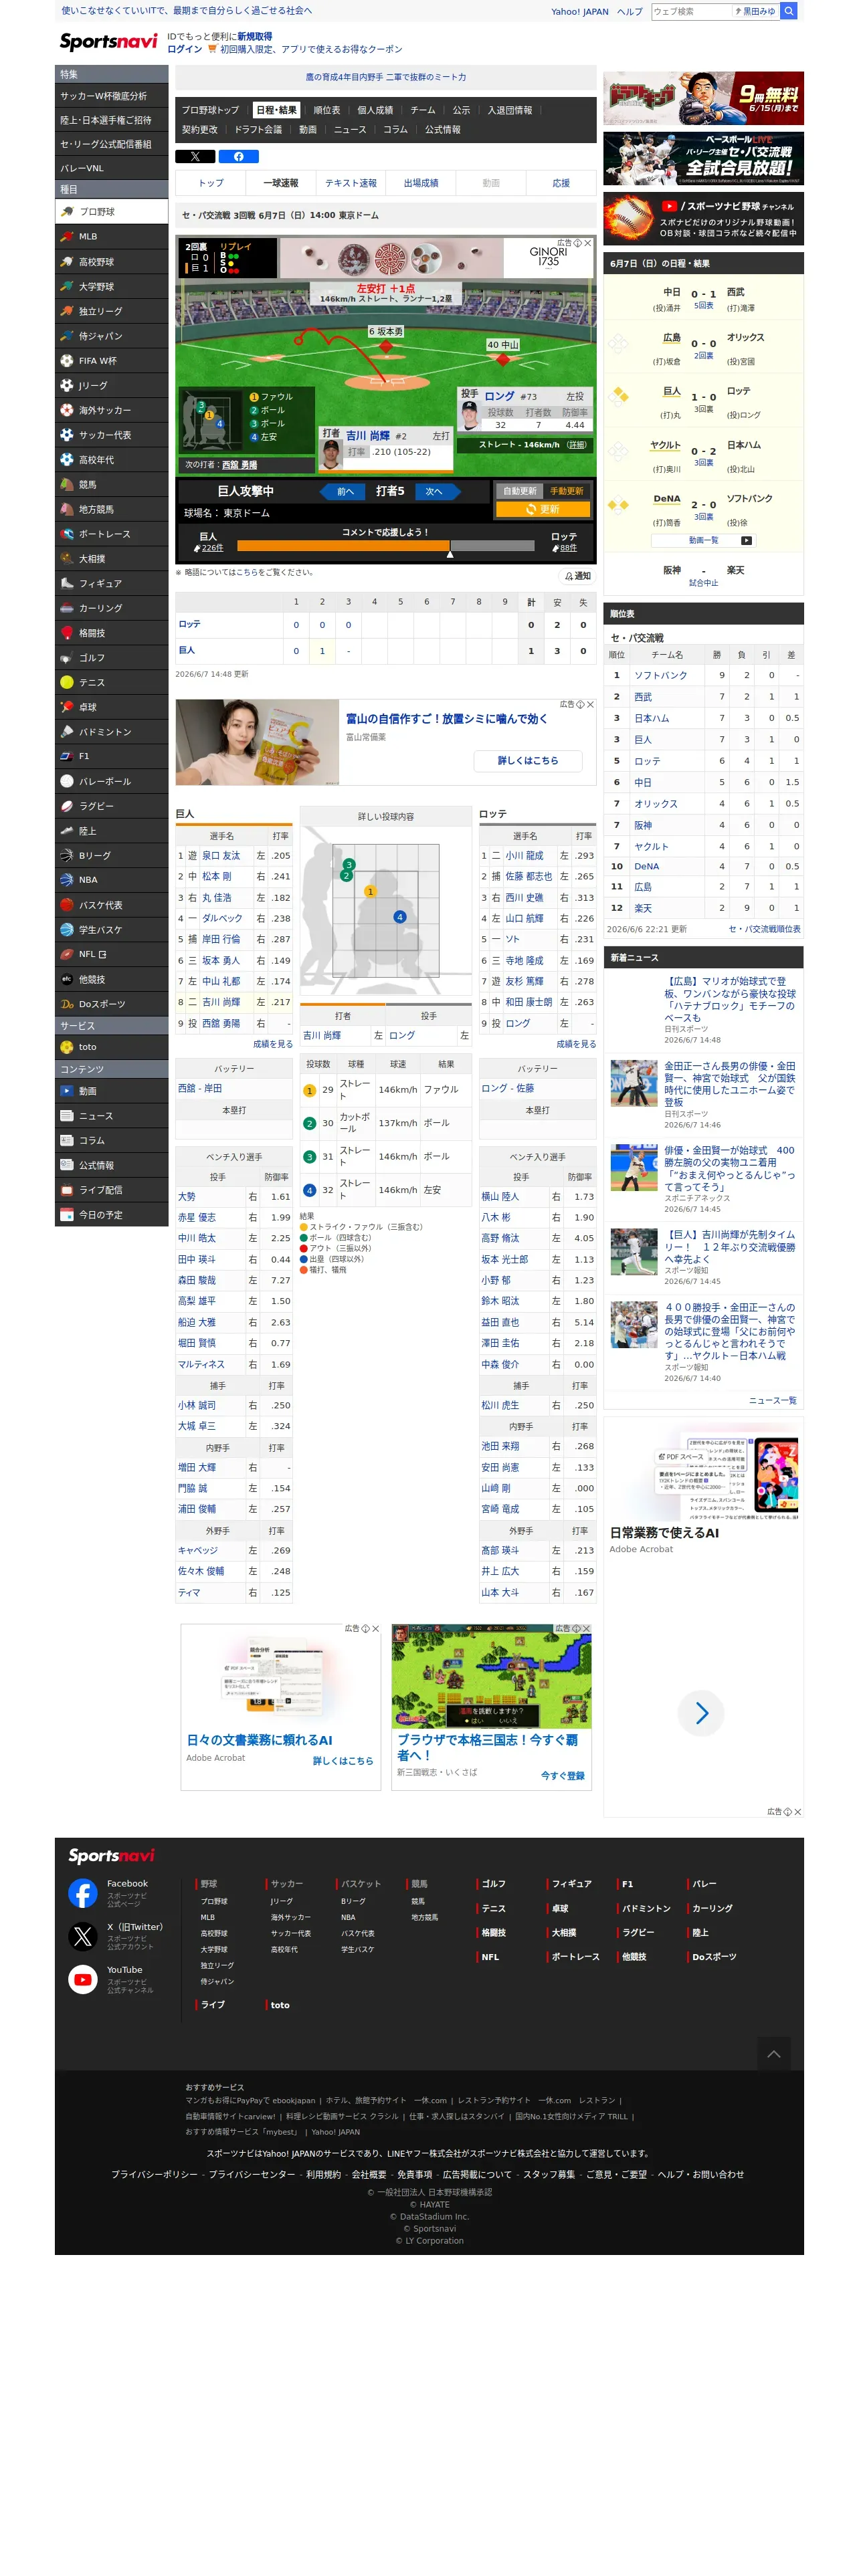Screen dimensions: 859x2576
Task: Switch to the 応援 tab
Action: coord(561,183)
